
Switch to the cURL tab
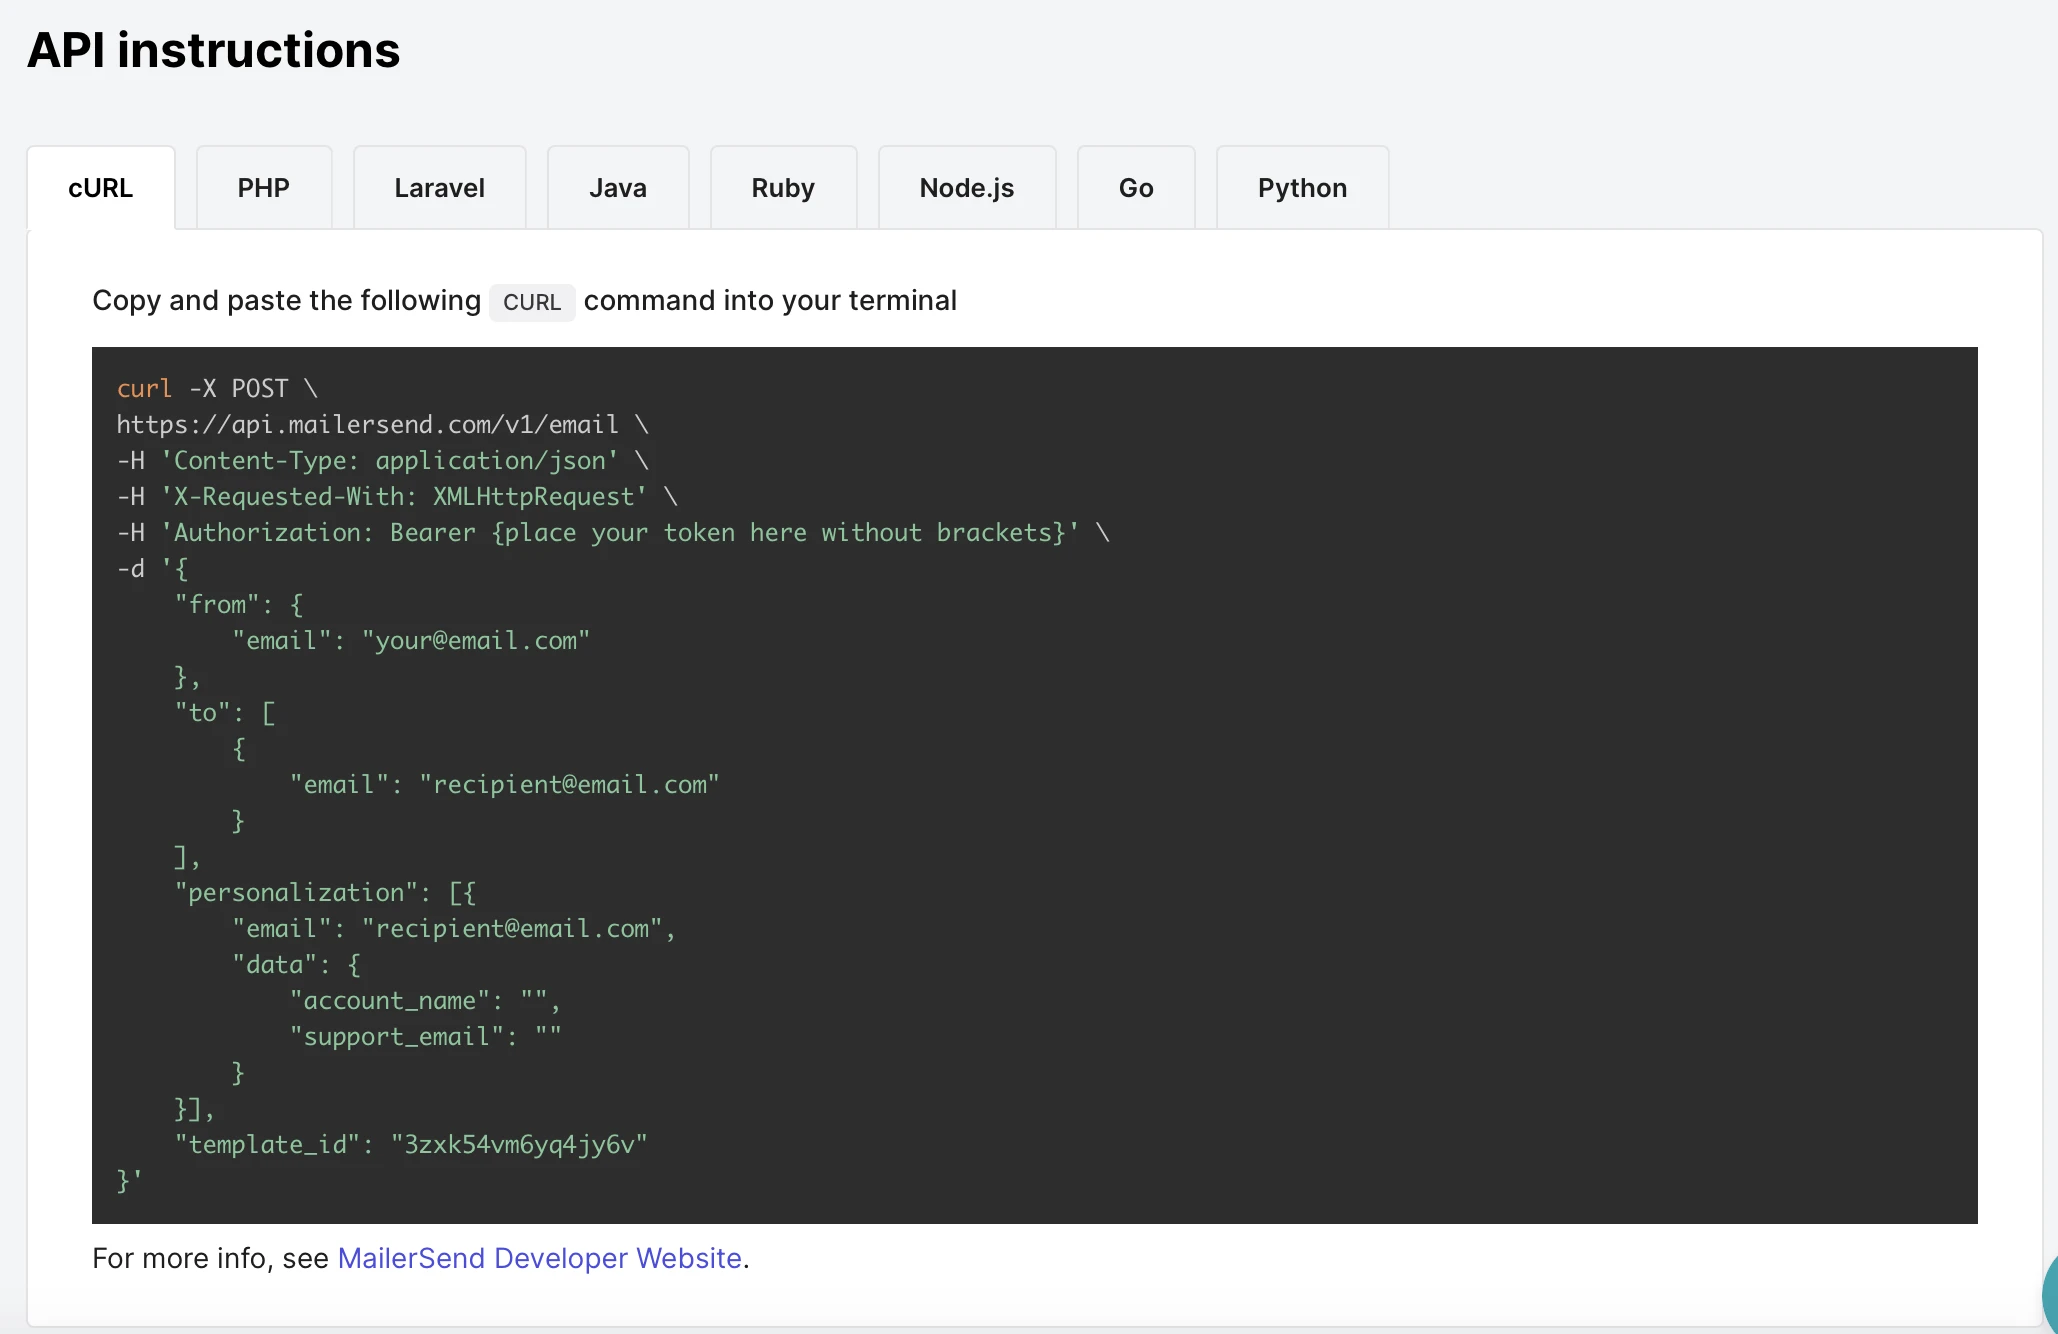(100, 188)
